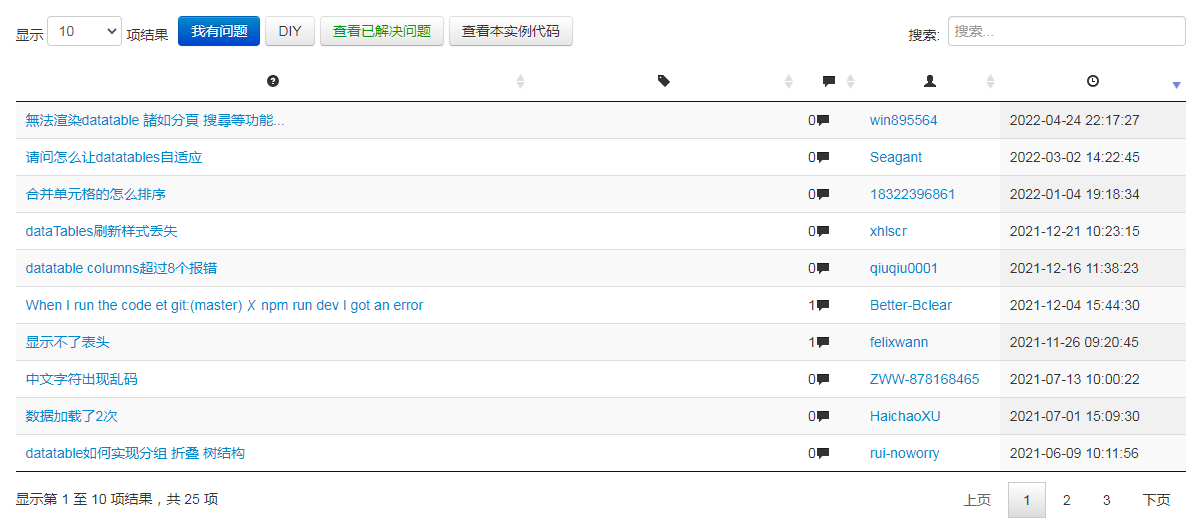Toggle sort arrows beside question column
The width and height of the screenshot is (1201, 531).
(x=520, y=82)
